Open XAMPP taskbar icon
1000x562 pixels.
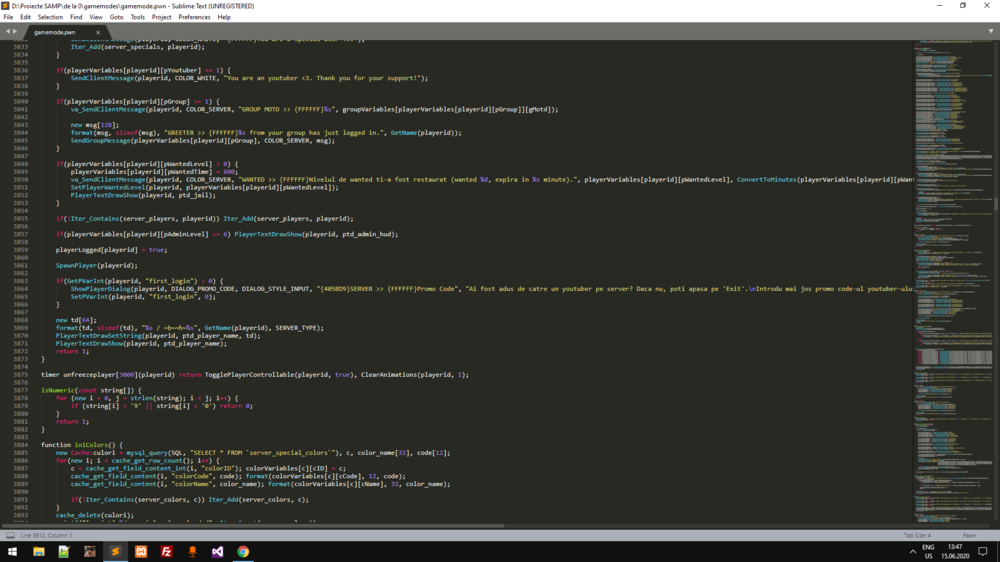[141, 551]
